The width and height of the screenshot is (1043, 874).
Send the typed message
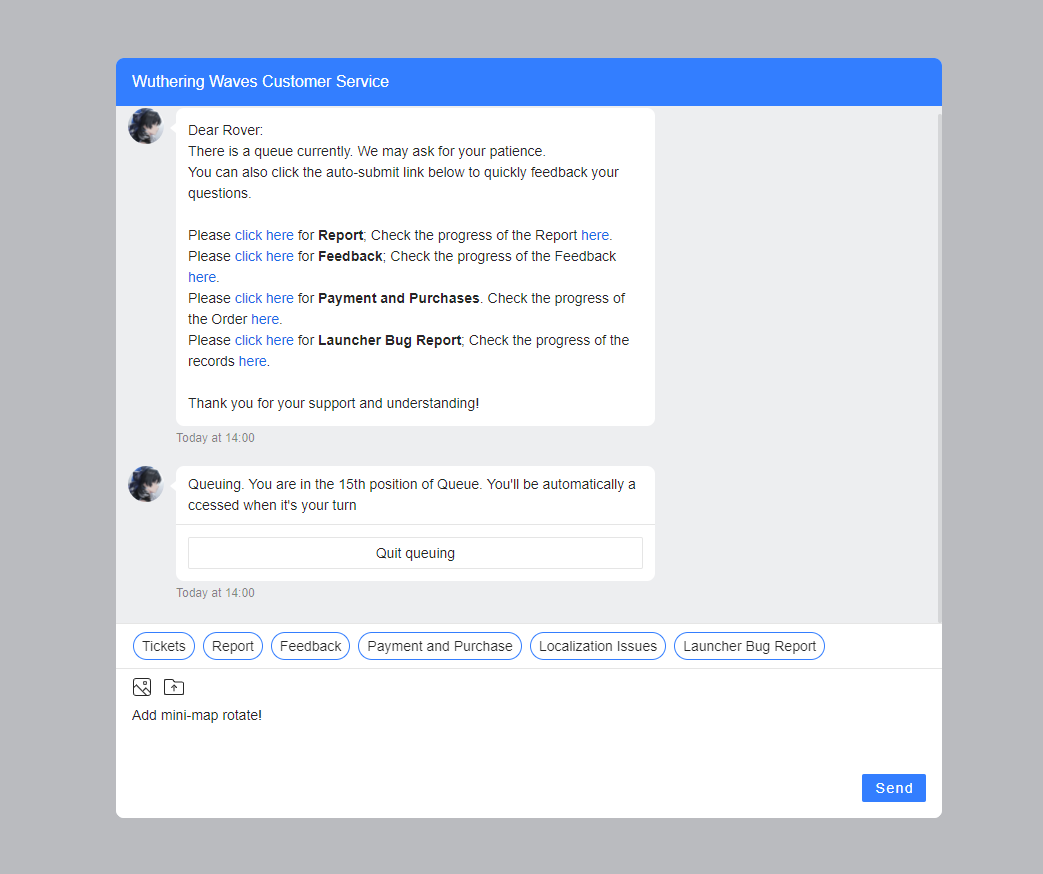893,788
